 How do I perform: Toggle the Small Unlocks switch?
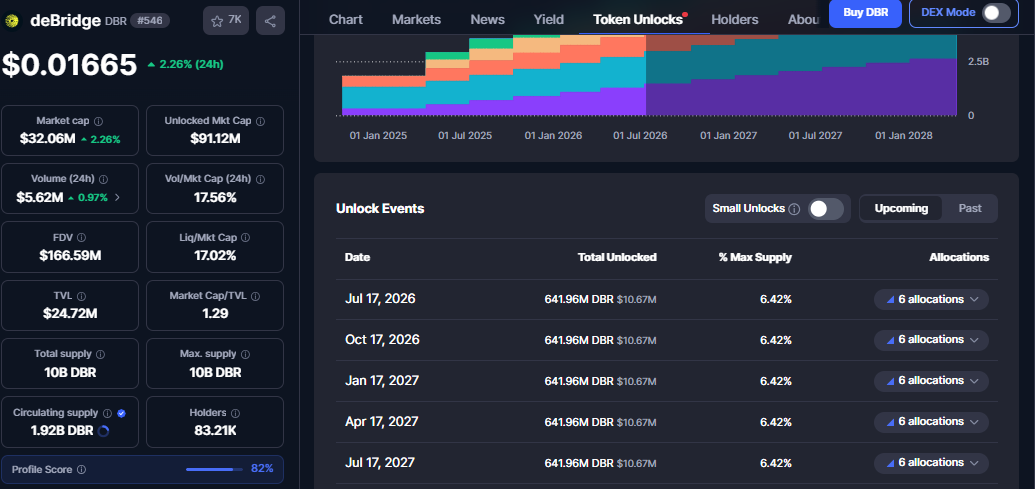(x=826, y=209)
